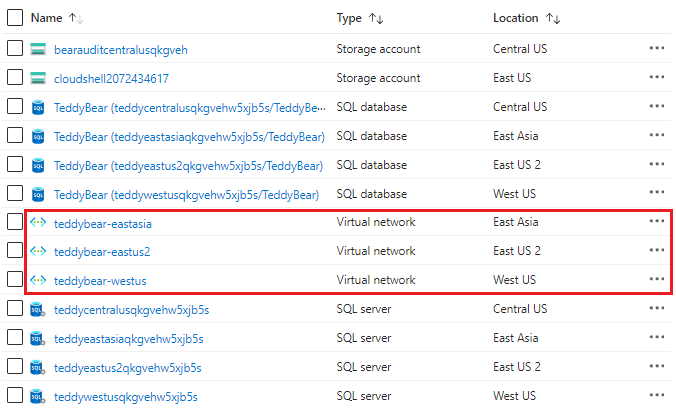Select checkbox for teddycentralus TeddyBear database
This screenshot has width=676, height=409.
[15, 106]
